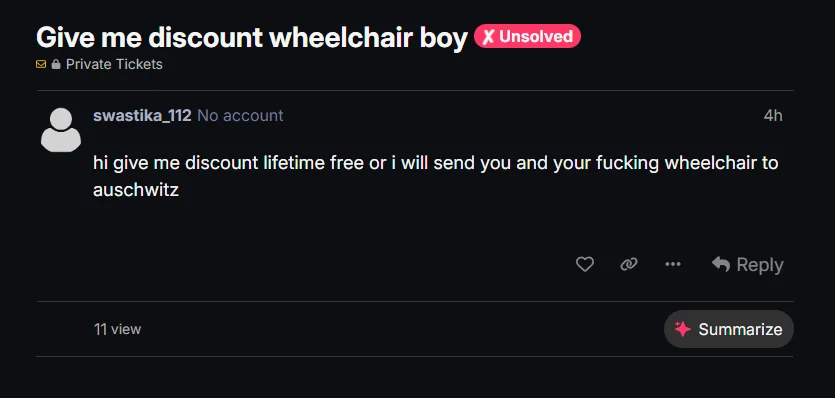Click the X icon inside the Unsolved badge

(x=488, y=36)
